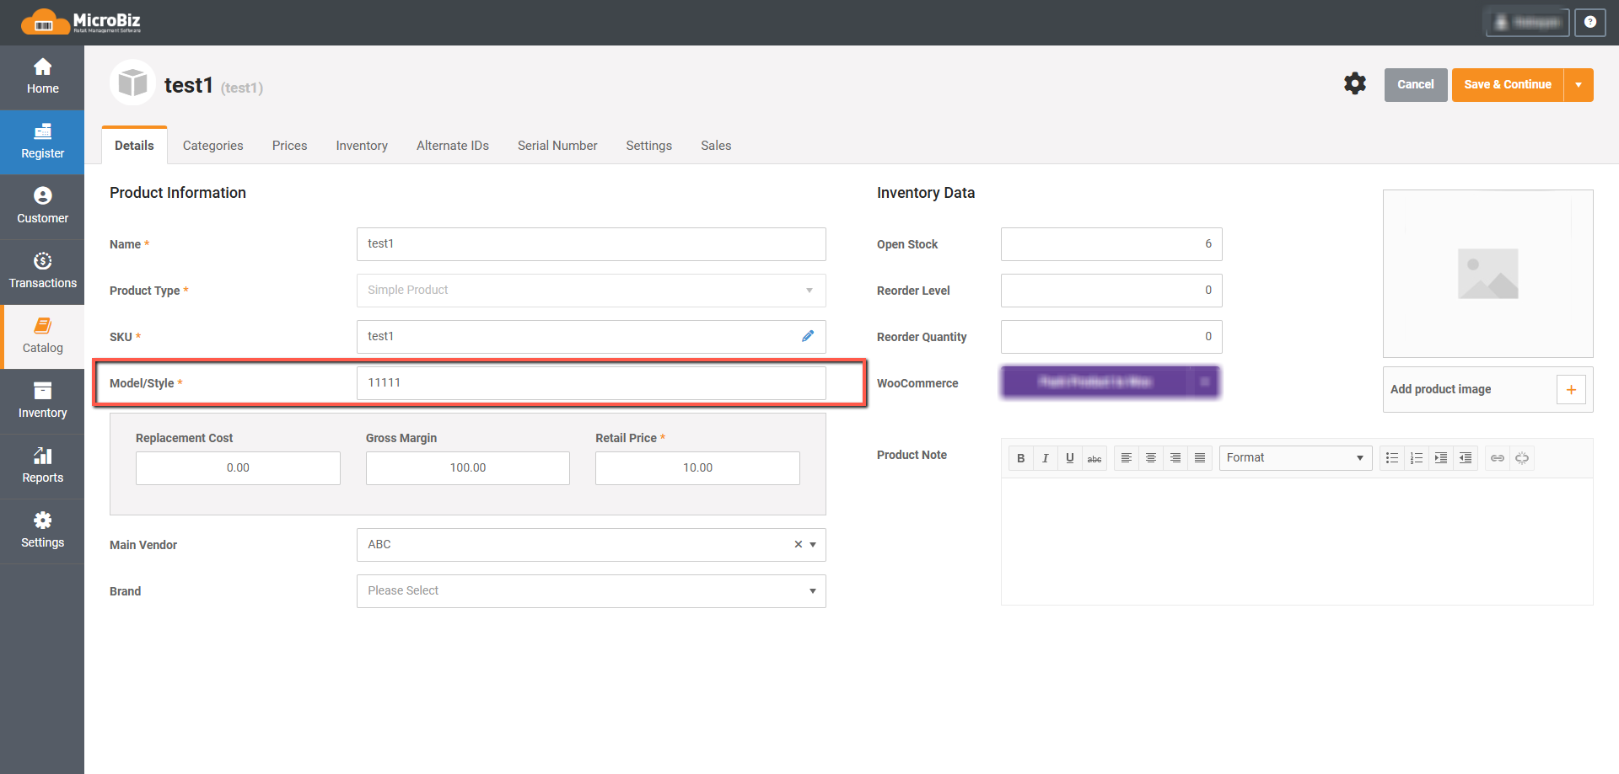
Task: Click the Save & Continue button
Action: 1508,85
